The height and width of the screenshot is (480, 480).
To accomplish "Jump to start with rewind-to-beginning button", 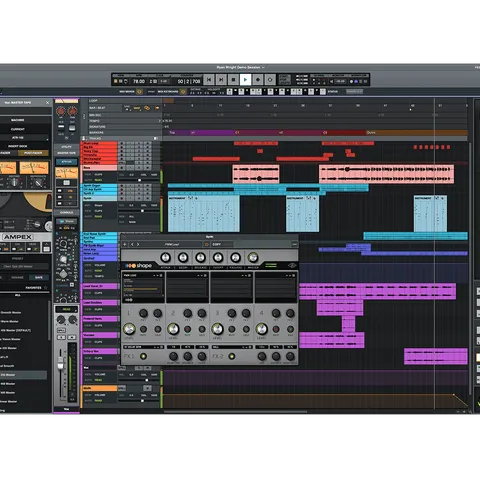I will tap(209, 80).
